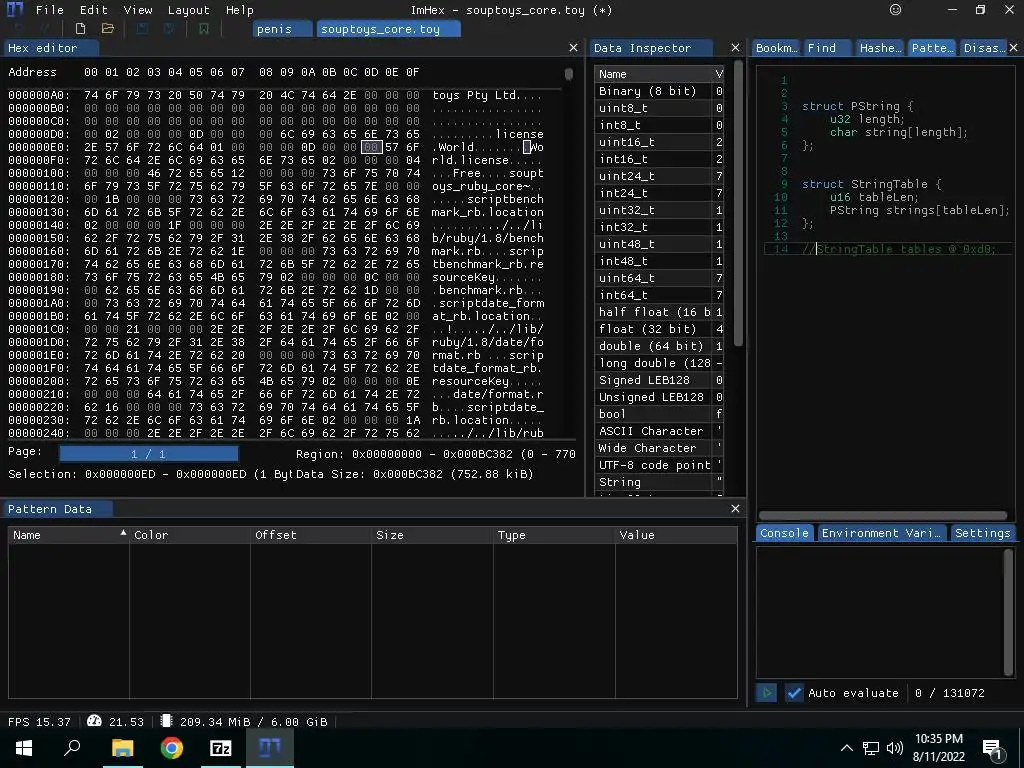The width and height of the screenshot is (1024, 768).
Task: Click the Size column header
Action: coord(432,535)
